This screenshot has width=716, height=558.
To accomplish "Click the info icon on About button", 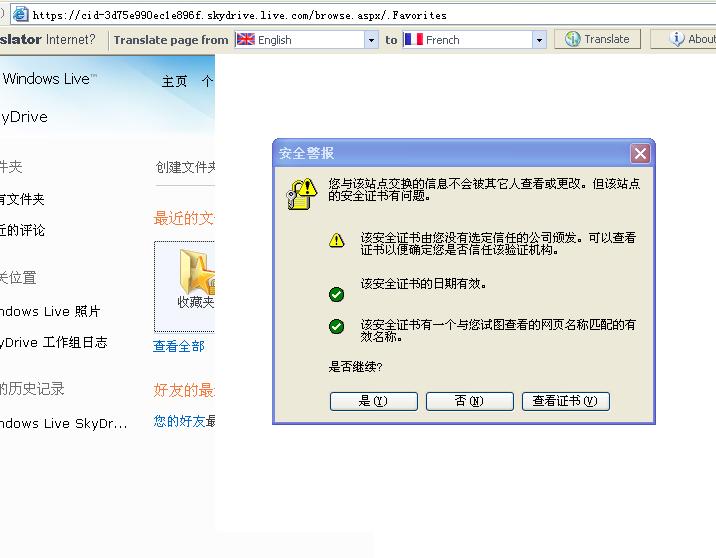I will click(677, 39).
